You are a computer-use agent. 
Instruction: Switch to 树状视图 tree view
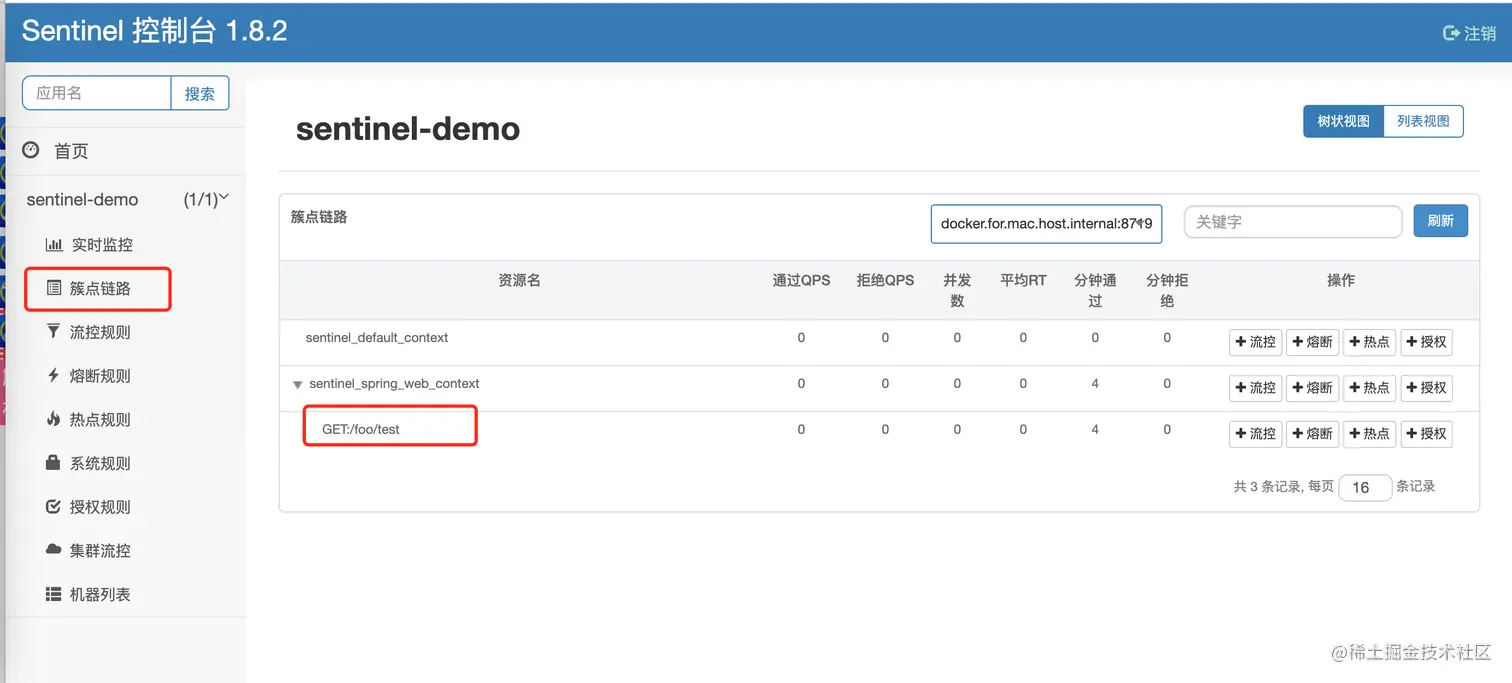point(1343,121)
